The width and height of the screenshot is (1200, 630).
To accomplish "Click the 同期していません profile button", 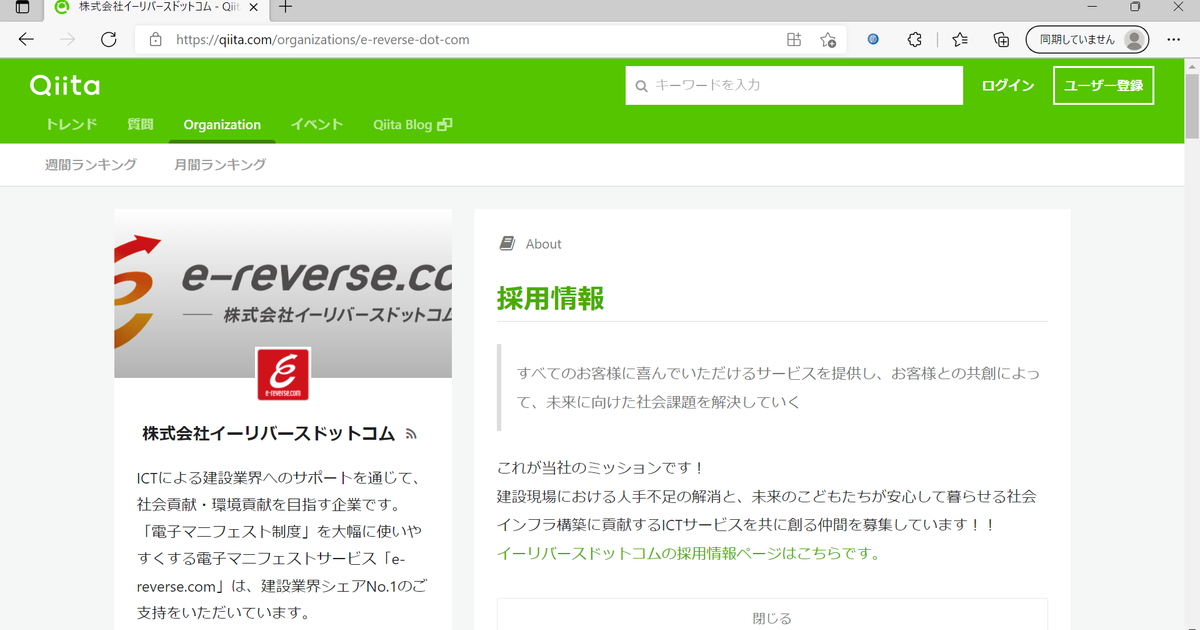I will point(1087,40).
